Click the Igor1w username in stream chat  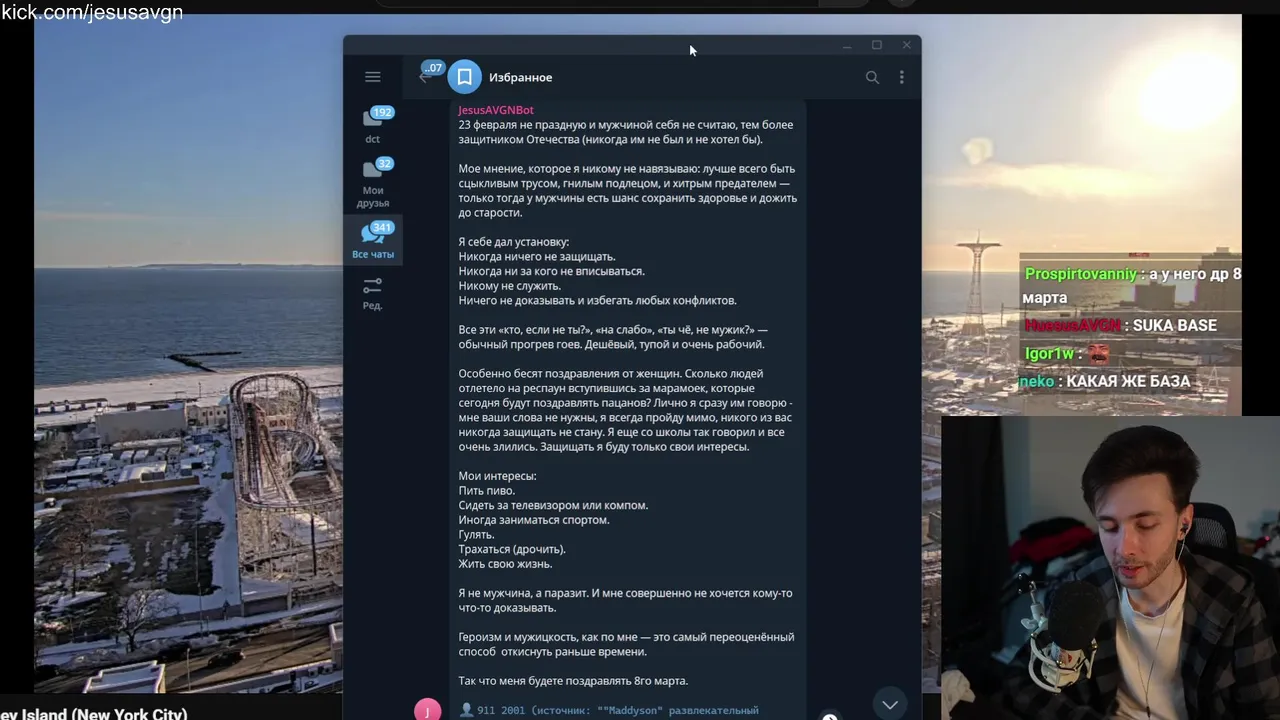click(x=1049, y=354)
